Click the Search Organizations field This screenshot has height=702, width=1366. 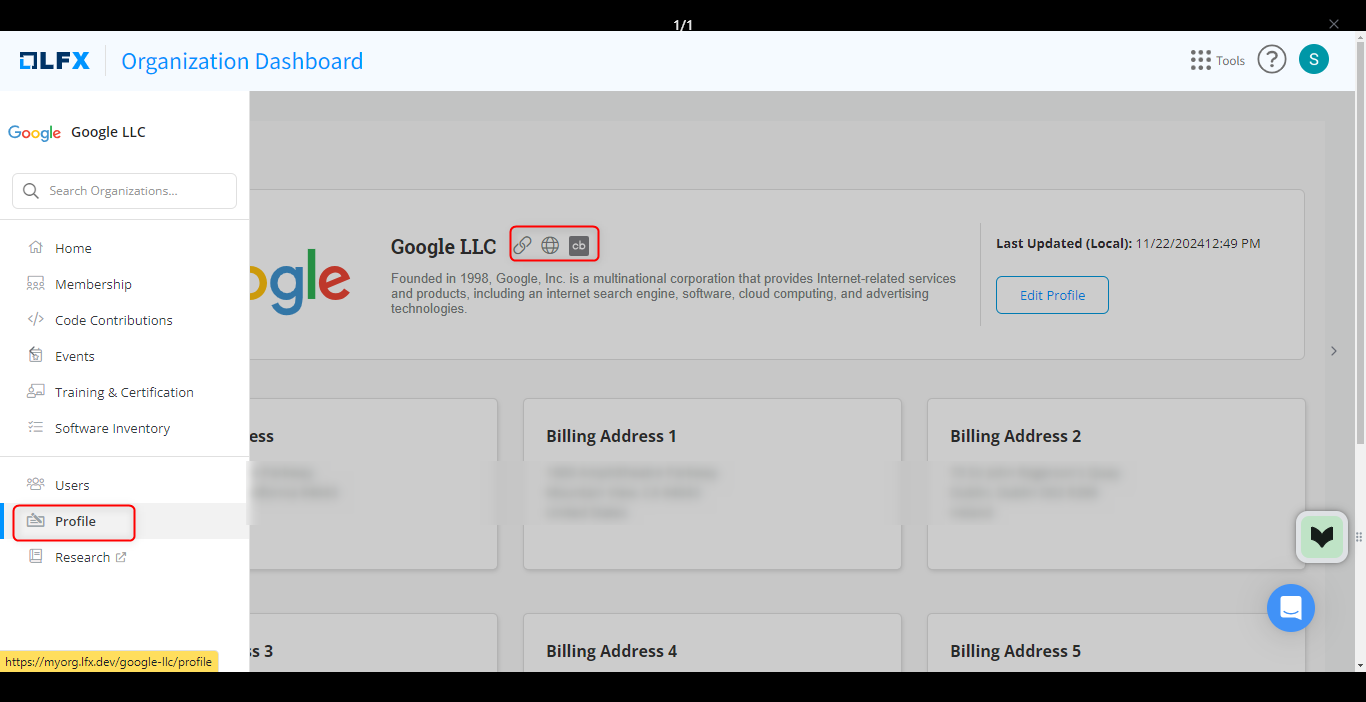click(x=125, y=191)
